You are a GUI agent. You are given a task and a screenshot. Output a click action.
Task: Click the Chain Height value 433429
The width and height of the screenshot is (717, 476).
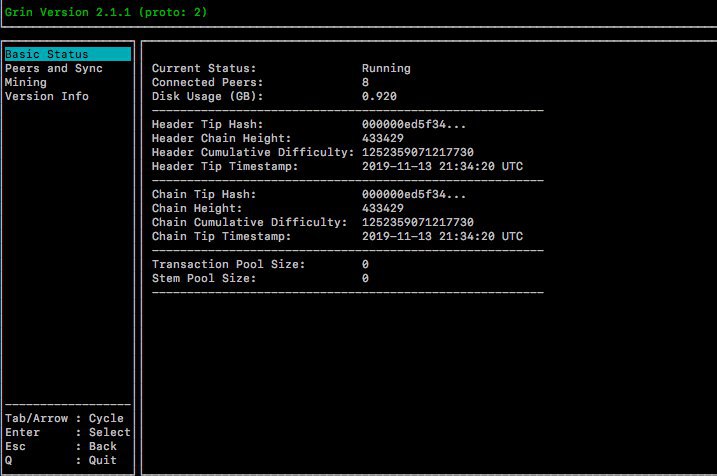click(383, 208)
